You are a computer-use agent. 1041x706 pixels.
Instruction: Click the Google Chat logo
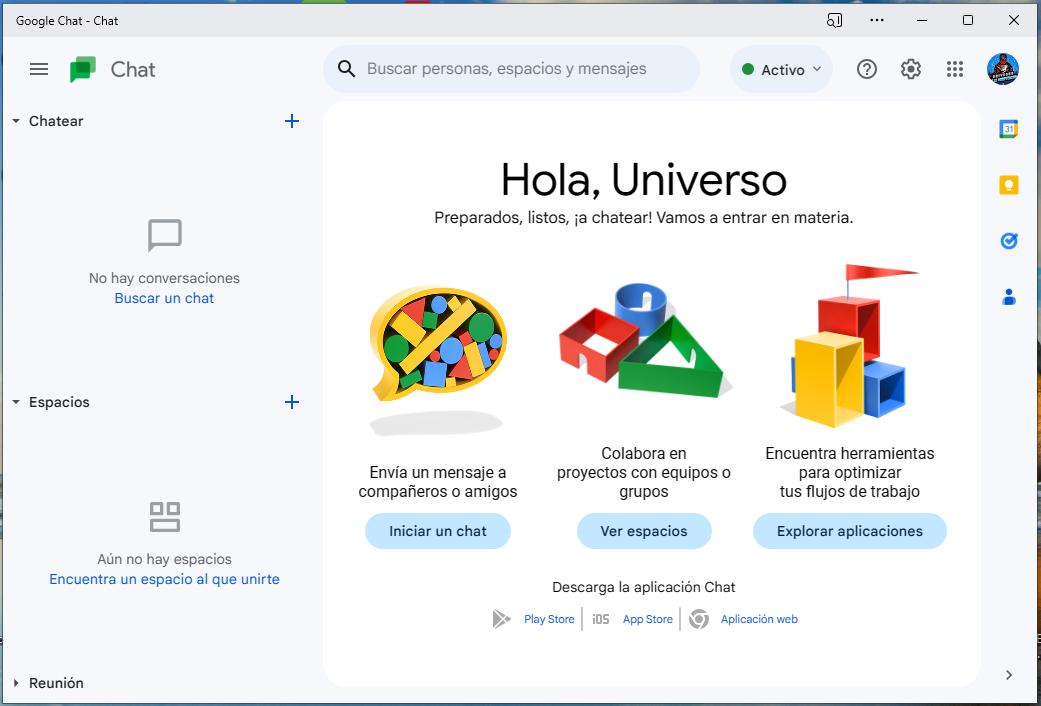click(83, 69)
